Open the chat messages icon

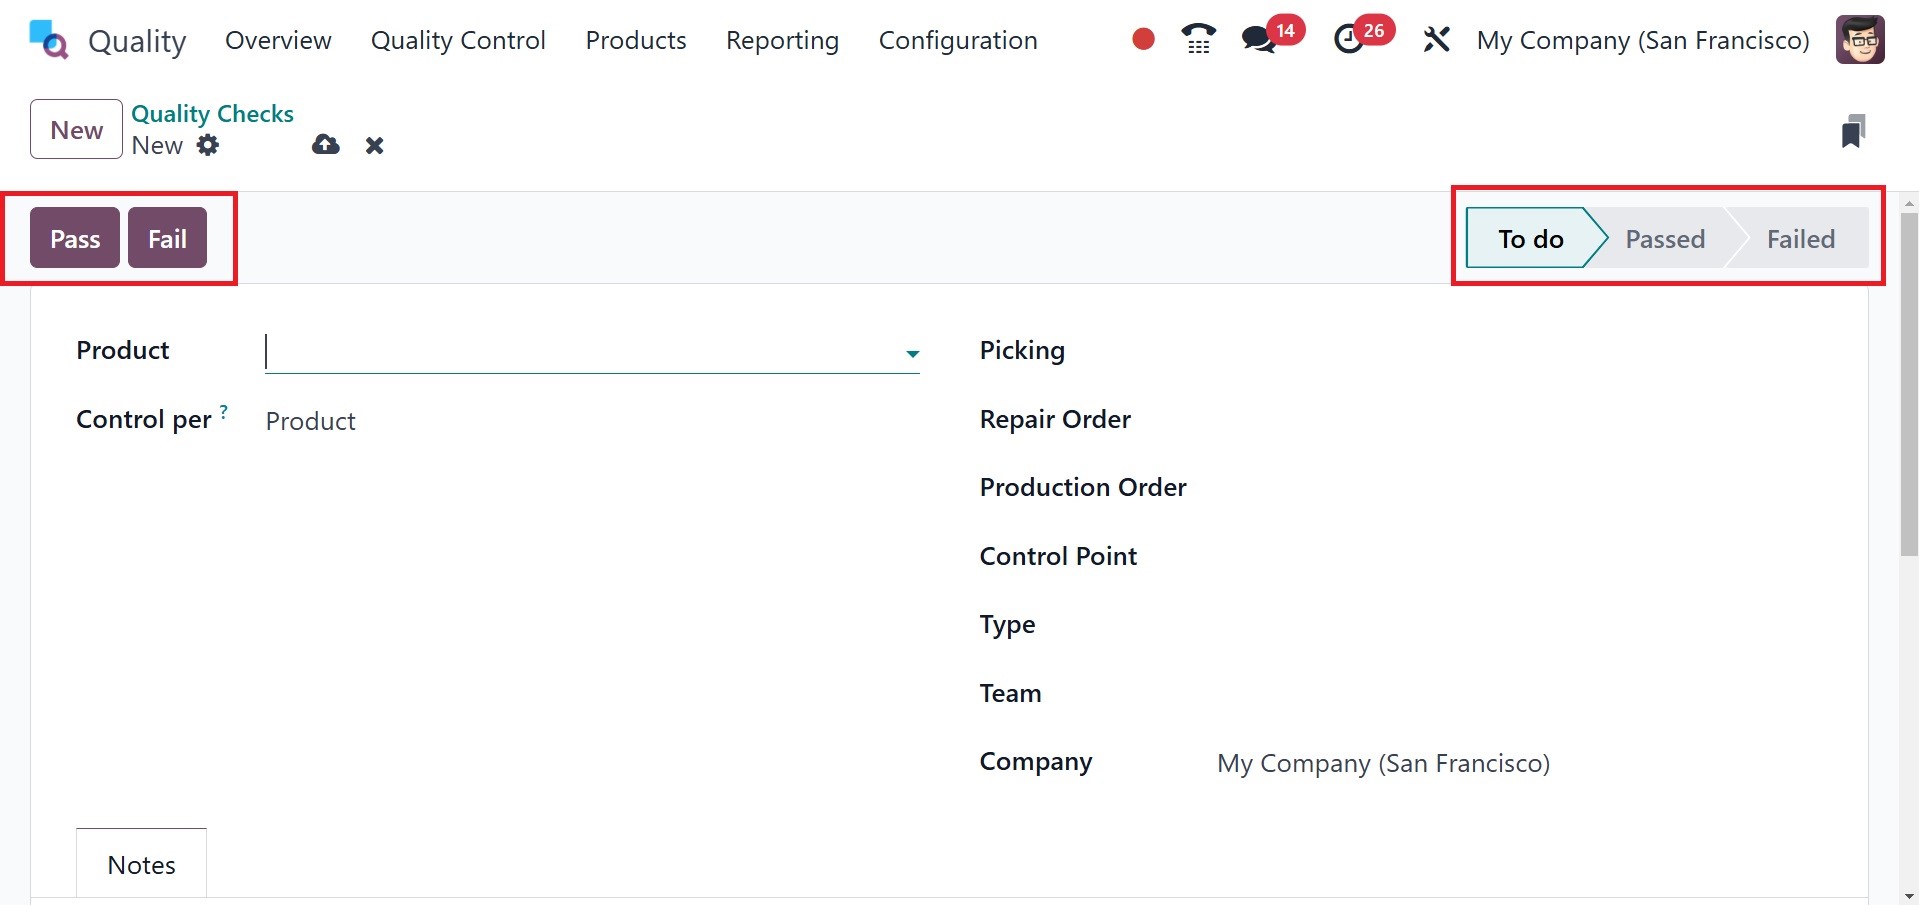[x=1259, y=40]
